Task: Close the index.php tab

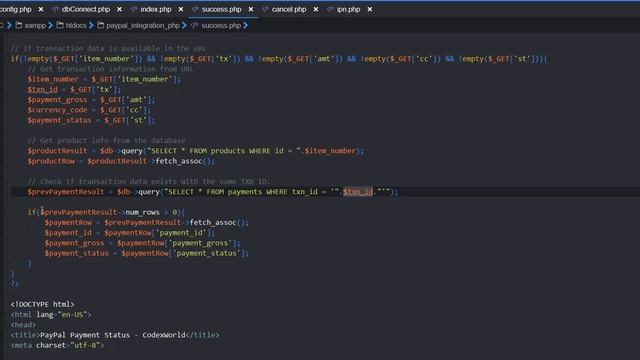Action: pos(181,9)
